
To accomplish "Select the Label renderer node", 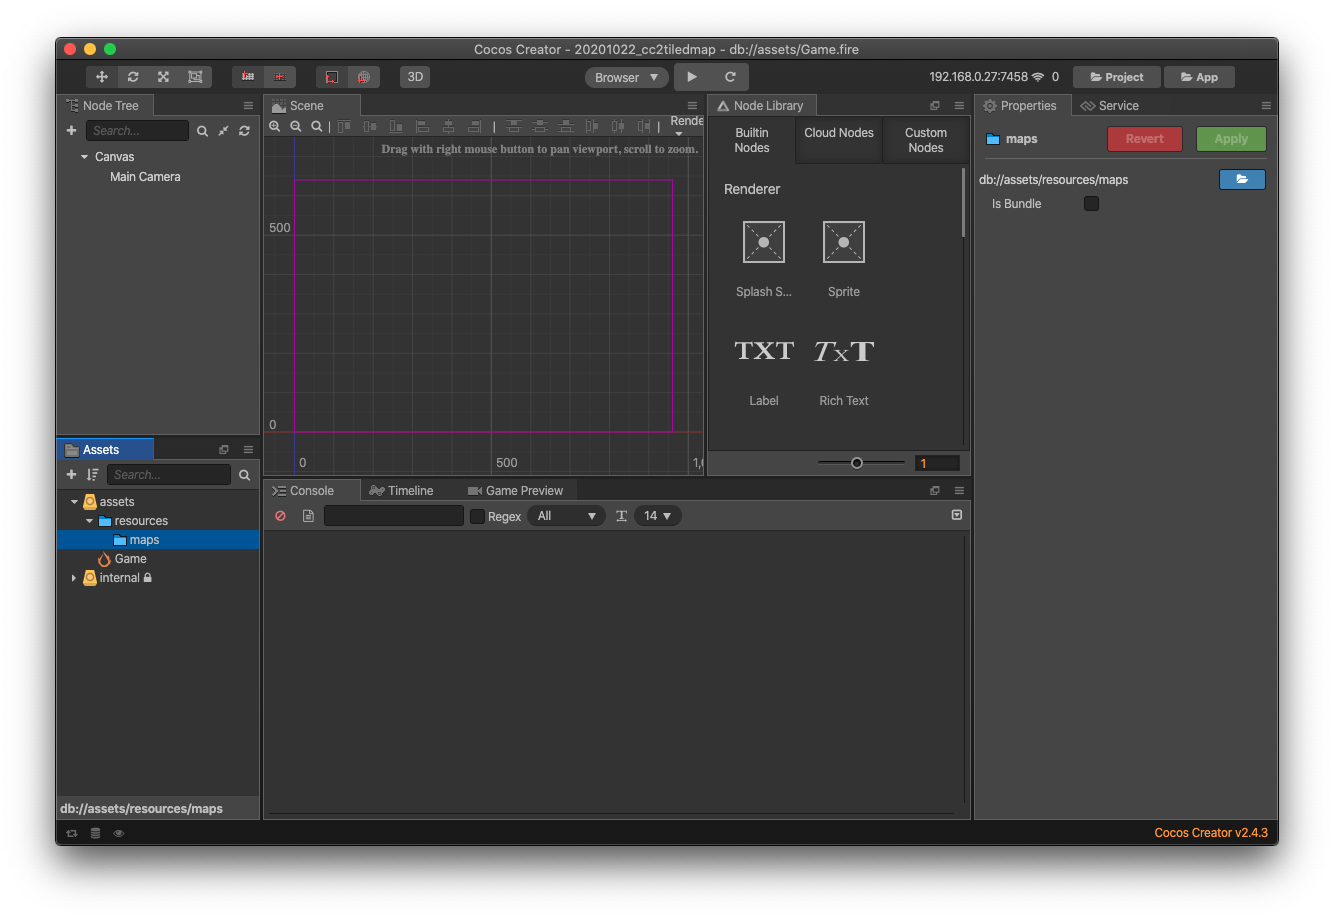I will [764, 370].
